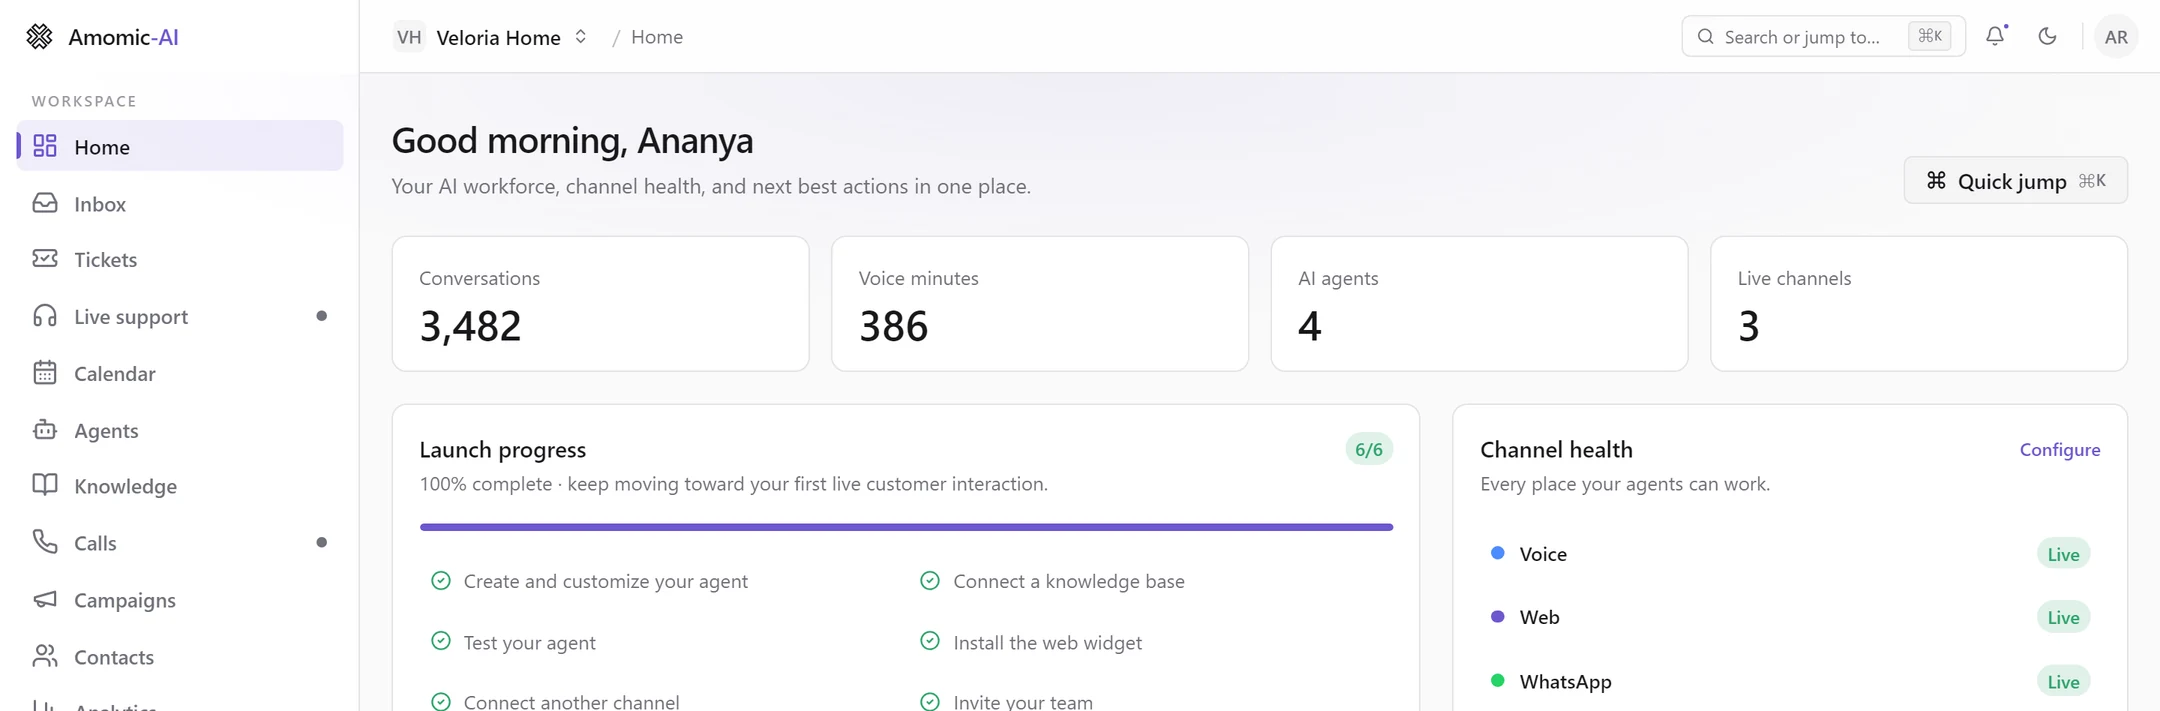Open the Calendar icon in sidebar
Viewport: 2160px width, 711px height.
[x=45, y=373]
